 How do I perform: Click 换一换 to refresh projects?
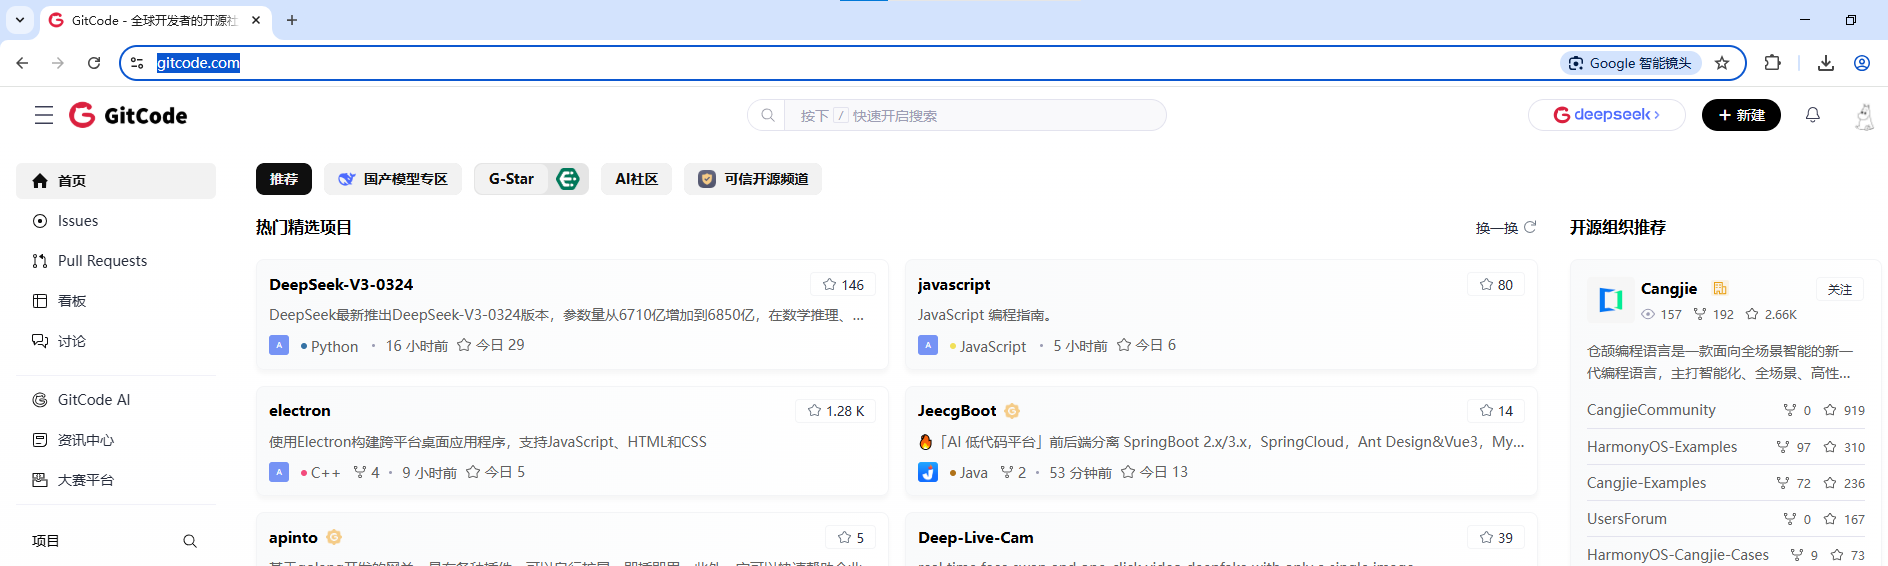point(1497,228)
